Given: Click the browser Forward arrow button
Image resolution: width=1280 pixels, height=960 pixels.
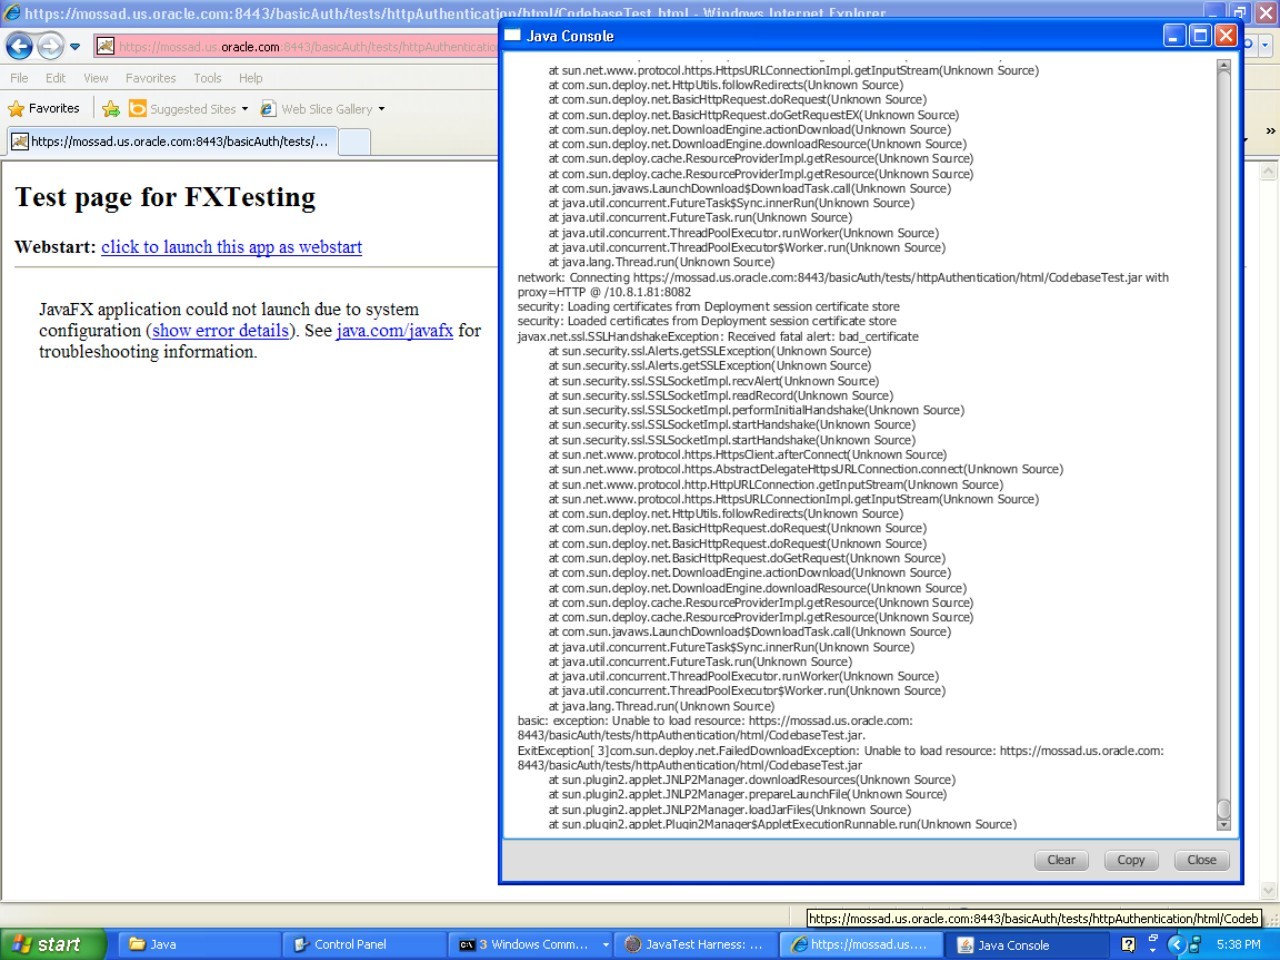Looking at the screenshot, I should pos(50,46).
